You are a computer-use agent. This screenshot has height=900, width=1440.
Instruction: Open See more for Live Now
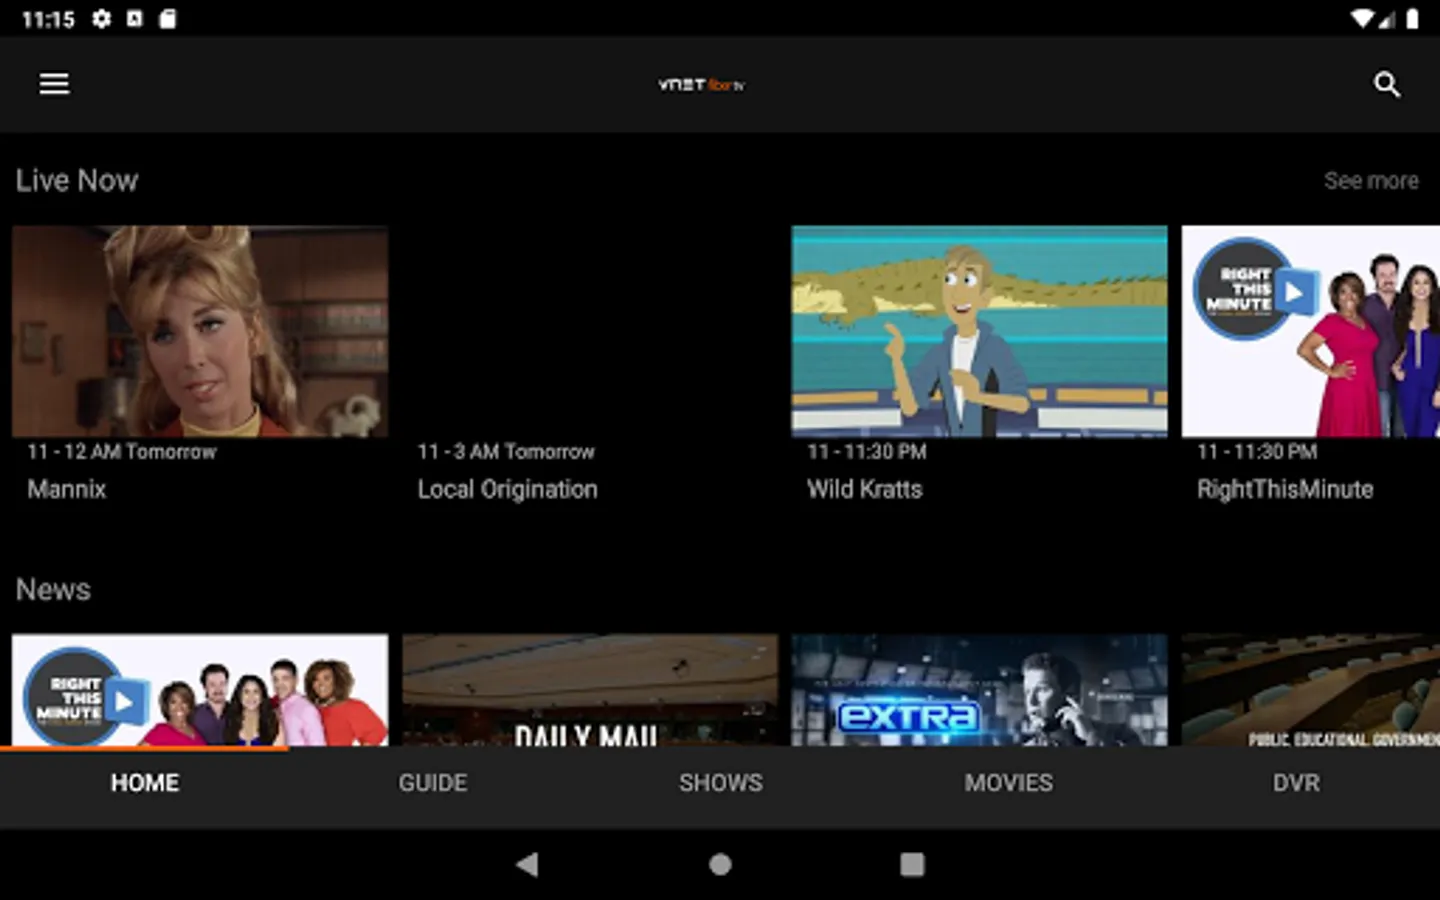[x=1371, y=181]
